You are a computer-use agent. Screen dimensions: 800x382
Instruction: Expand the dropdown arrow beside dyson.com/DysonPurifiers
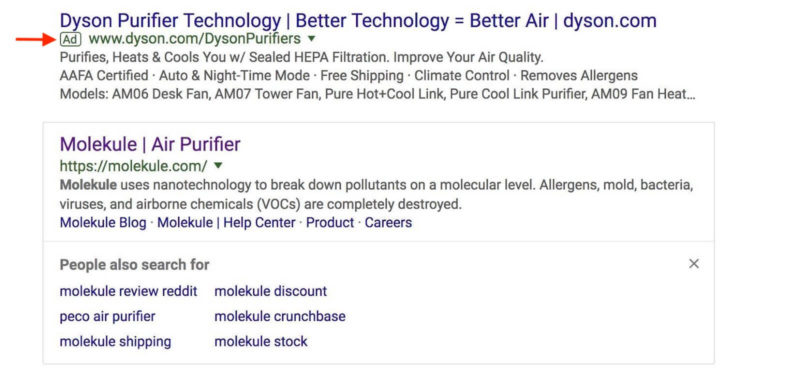pos(312,39)
